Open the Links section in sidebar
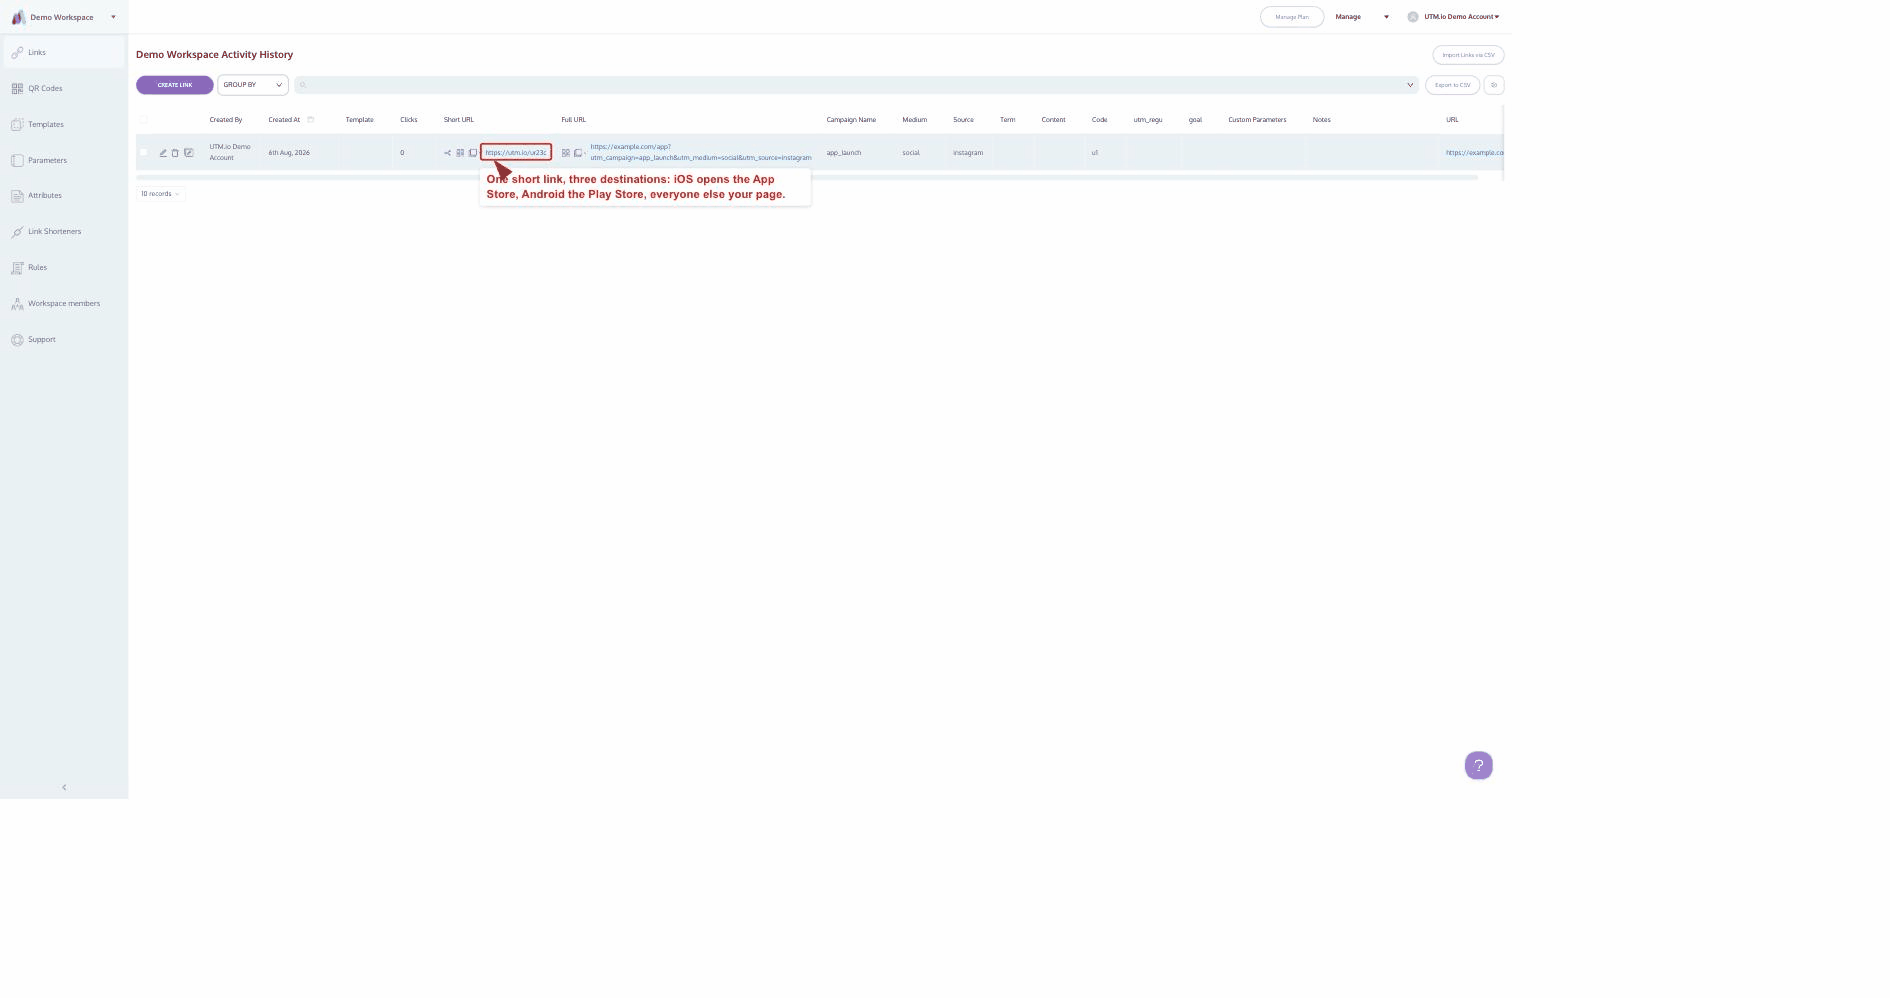 pos(64,52)
